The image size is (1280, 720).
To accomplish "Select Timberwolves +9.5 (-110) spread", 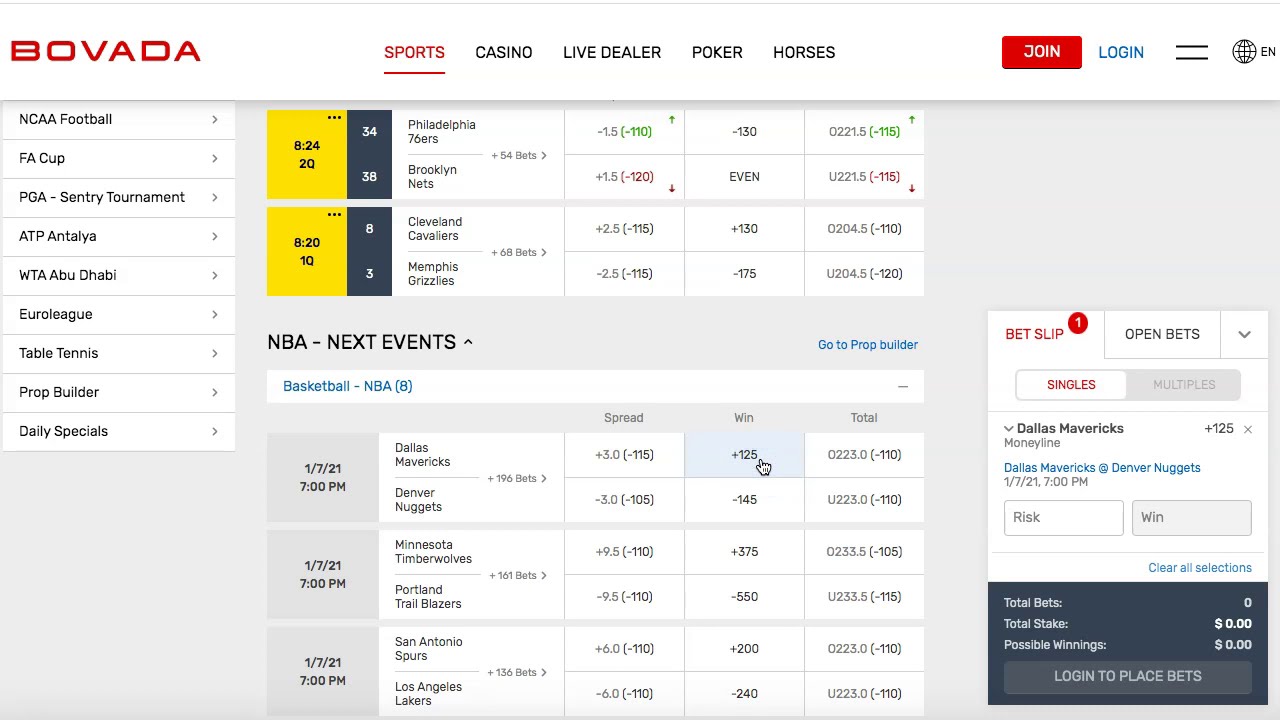I will point(624,552).
